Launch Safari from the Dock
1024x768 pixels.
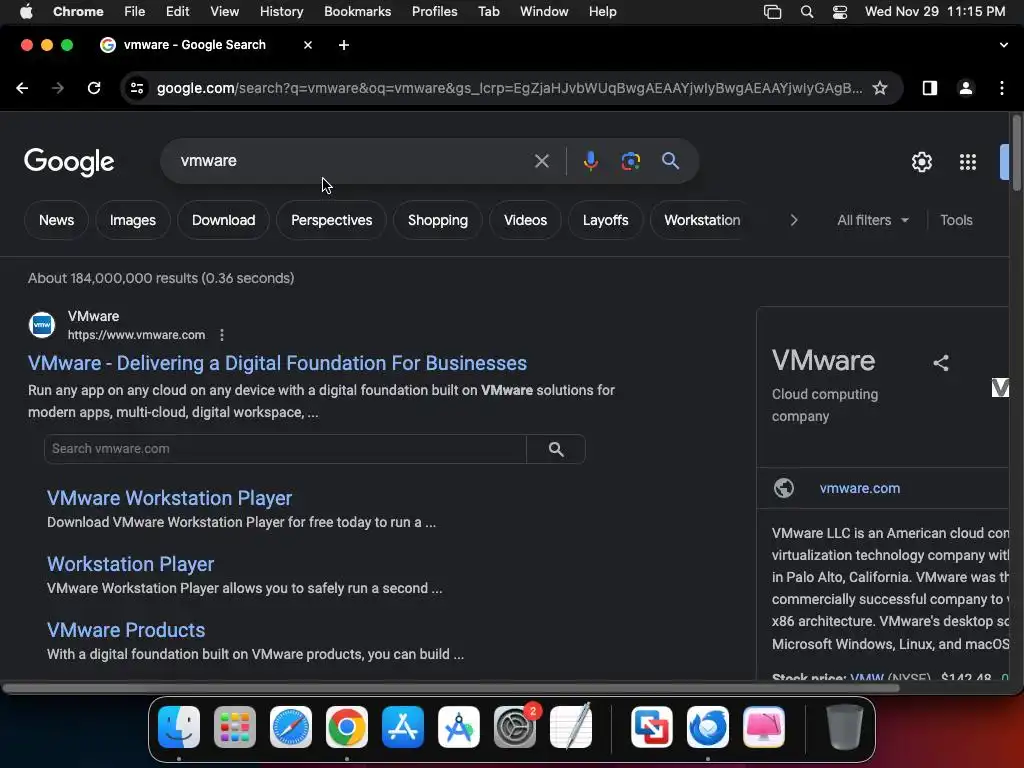point(291,727)
